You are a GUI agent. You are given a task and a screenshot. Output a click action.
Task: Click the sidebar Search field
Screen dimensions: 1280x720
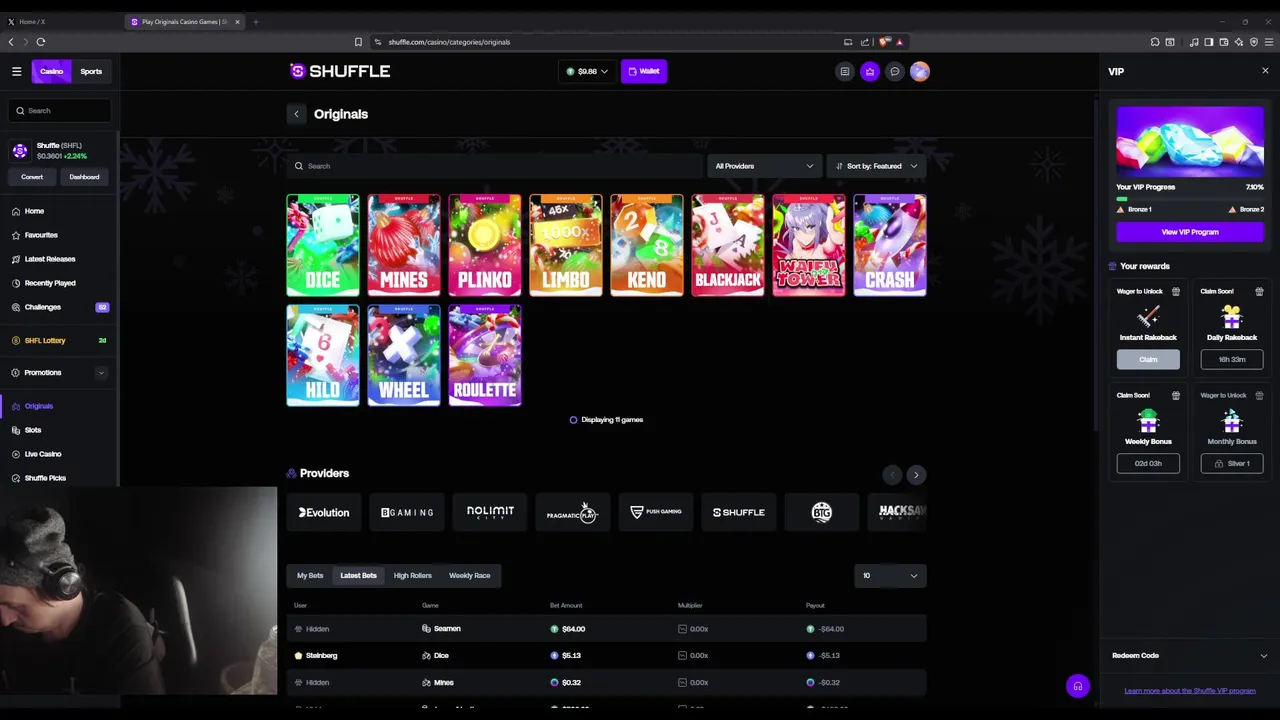click(x=59, y=111)
